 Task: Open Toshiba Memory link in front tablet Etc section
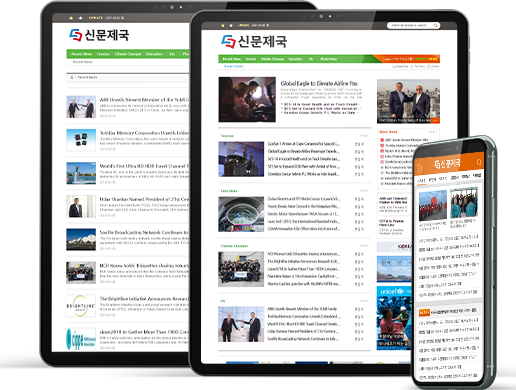303,317
